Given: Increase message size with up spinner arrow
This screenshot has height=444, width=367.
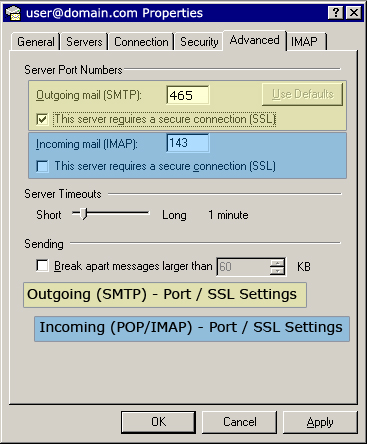Looking at the screenshot, I should pos(277,263).
